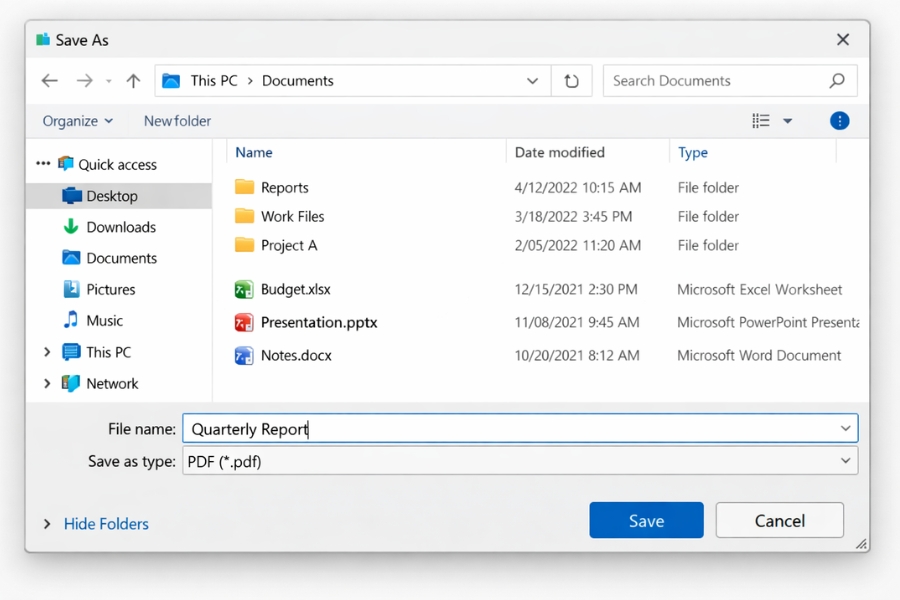Go up one folder level
The height and width of the screenshot is (600, 900).
click(133, 81)
